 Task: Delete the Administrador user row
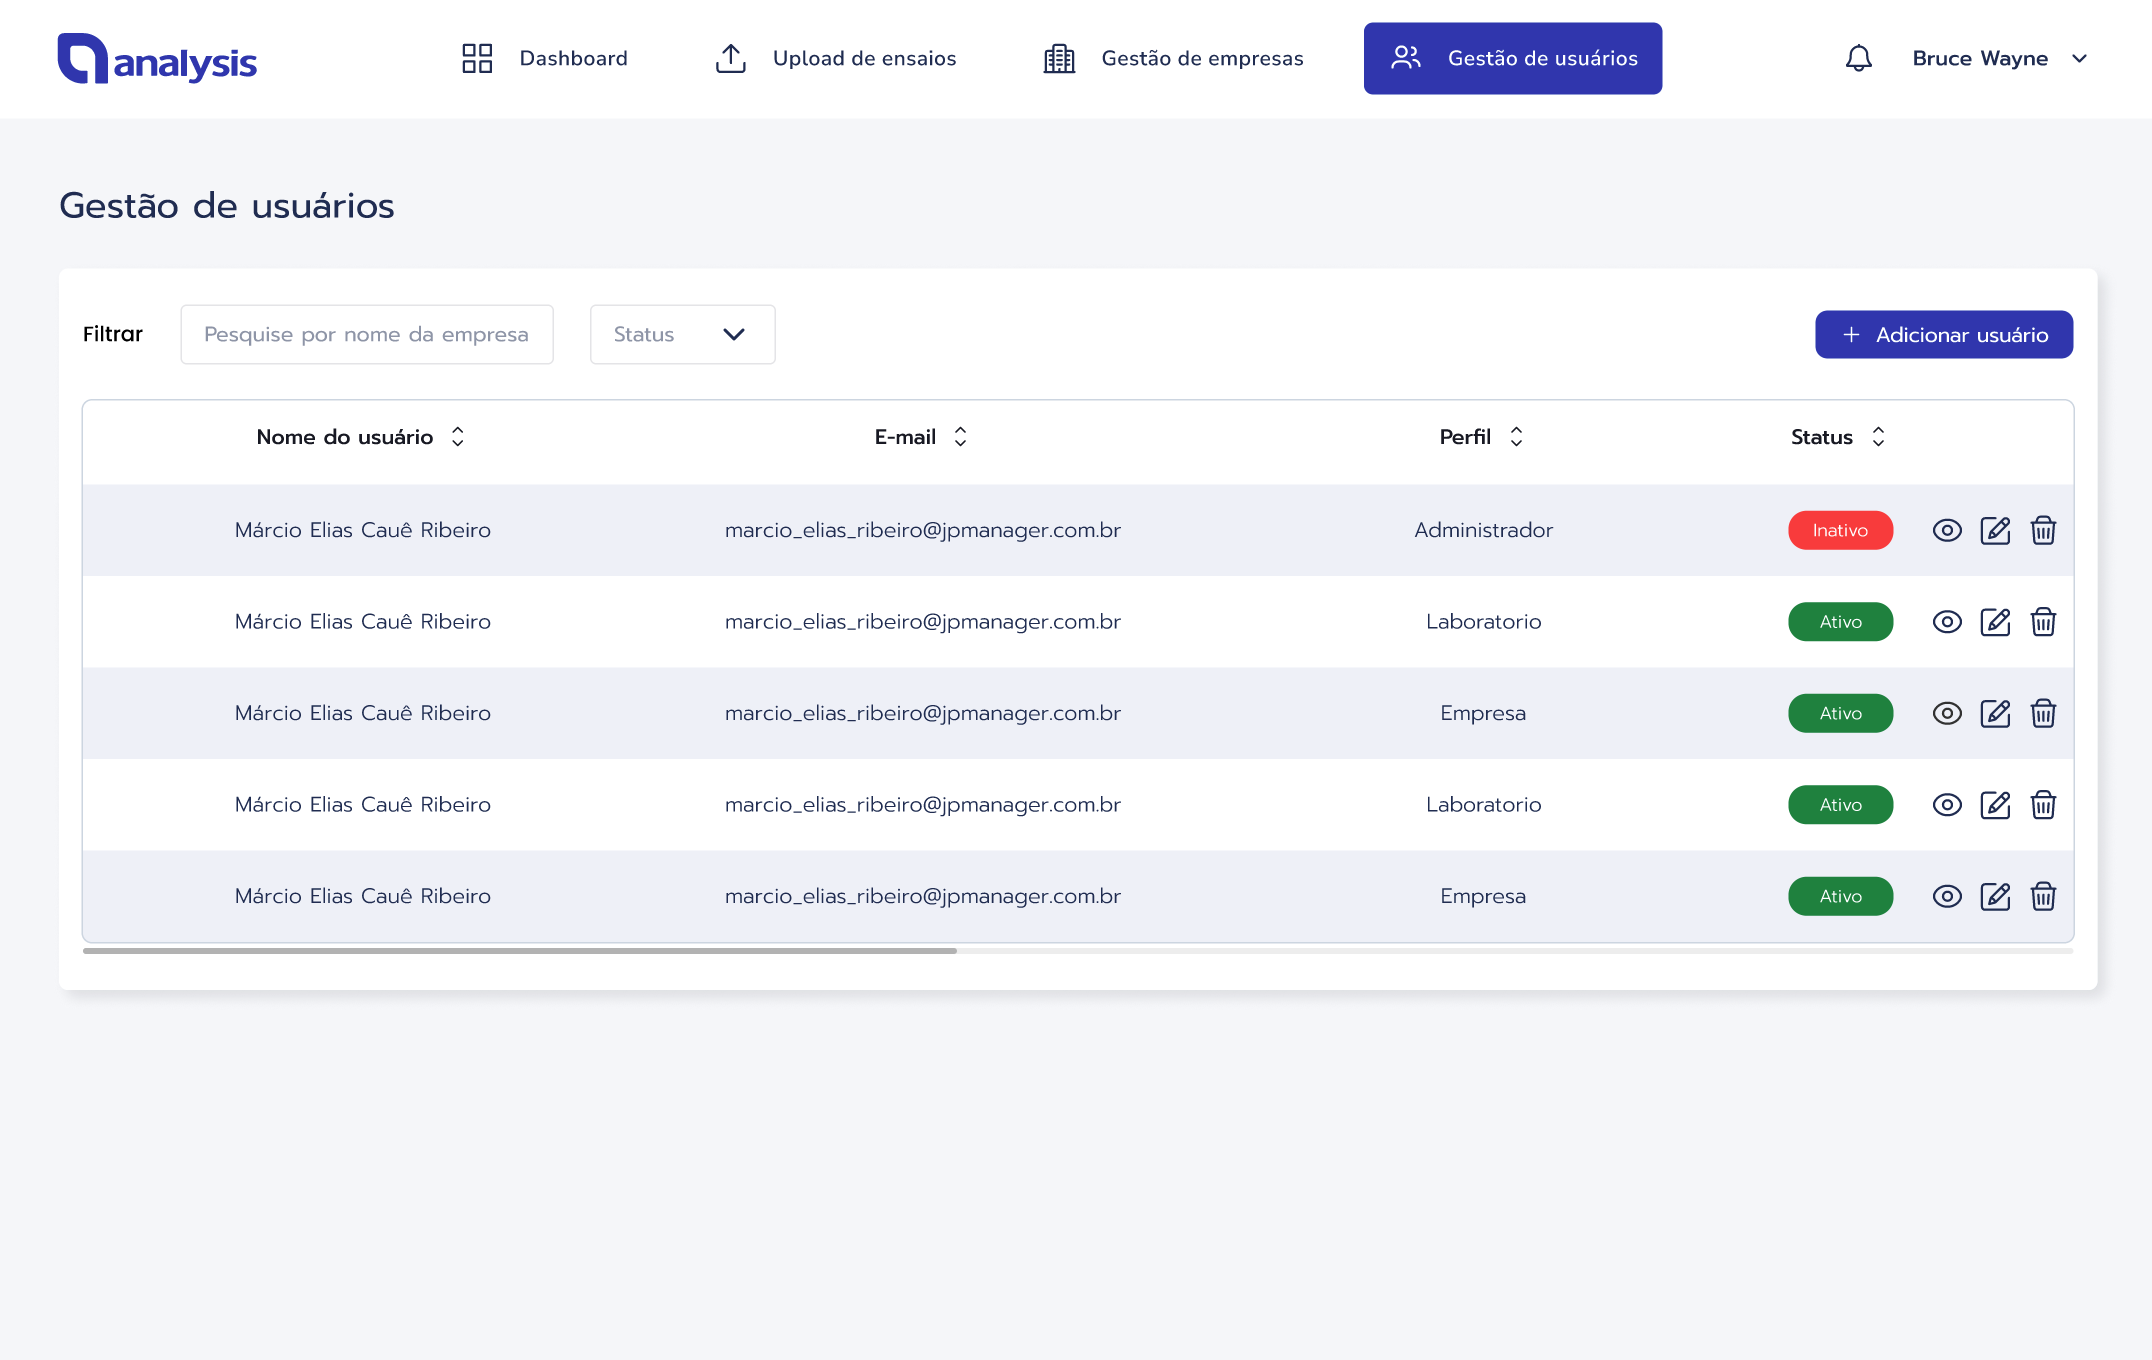point(2043,530)
